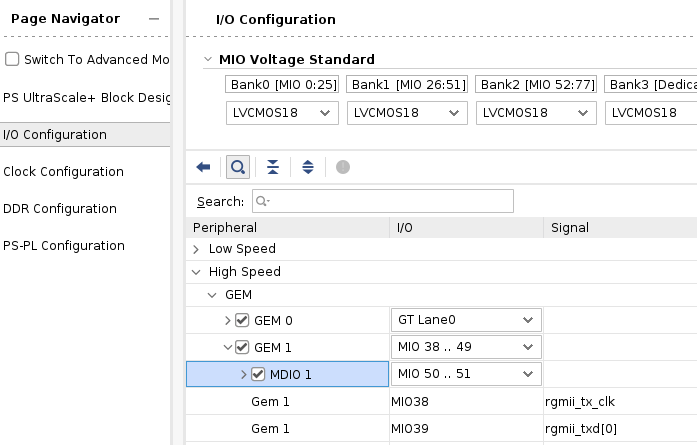
Task: Minimize the Page Navigator panel
Action: pyautogui.click(x=152, y=19)
